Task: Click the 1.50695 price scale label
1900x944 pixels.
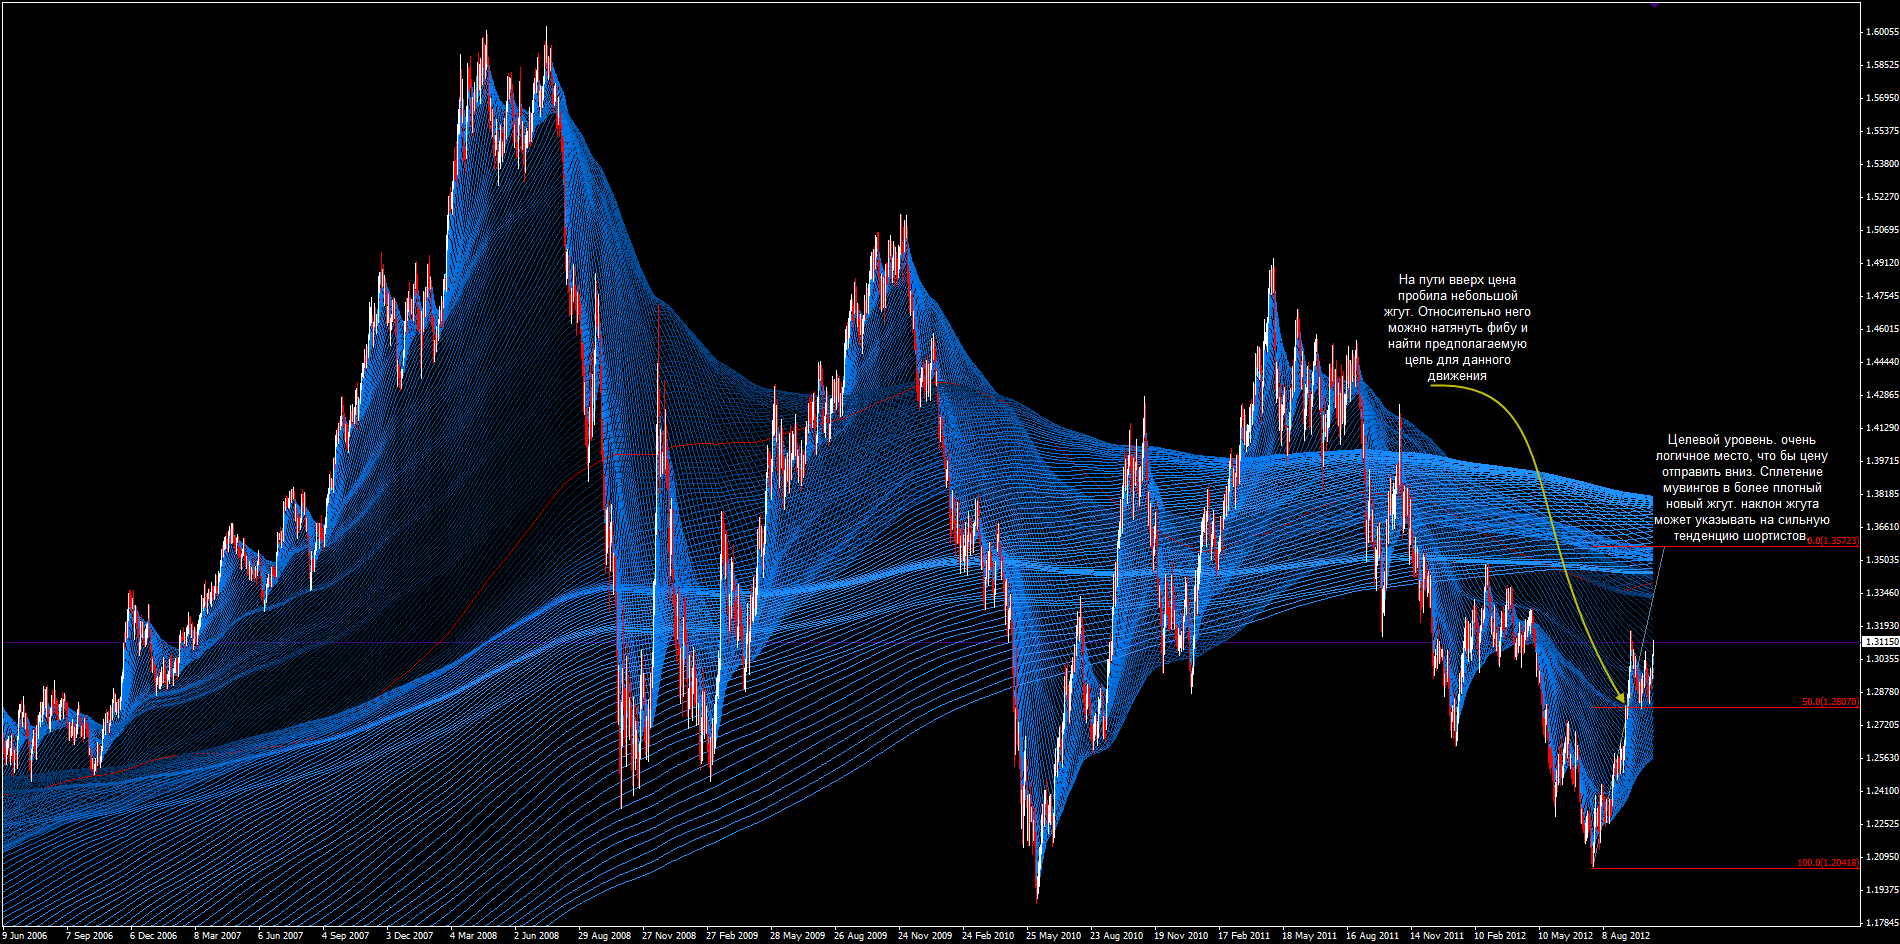Action: click(x=1882, y=230)
